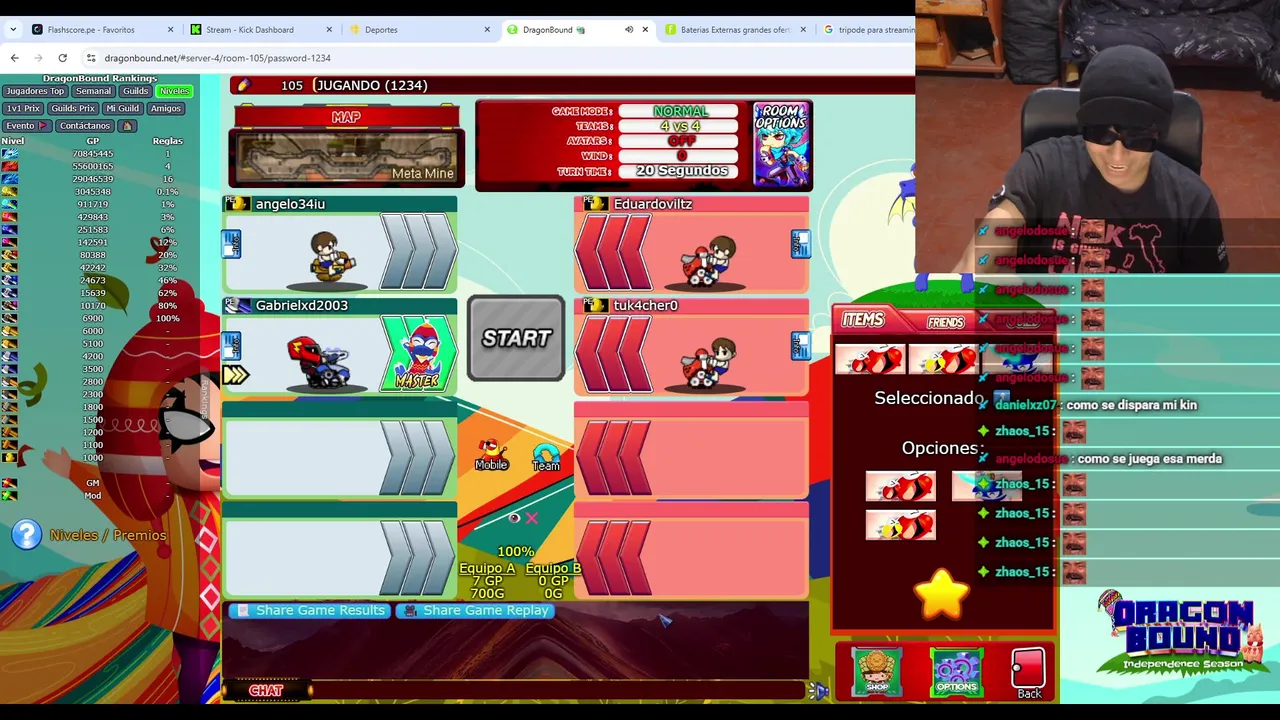Image resolution: width=1280 pixels, height=720 pixels.
Task: Click the blue help question mark icon
Action: coord(26,535)
